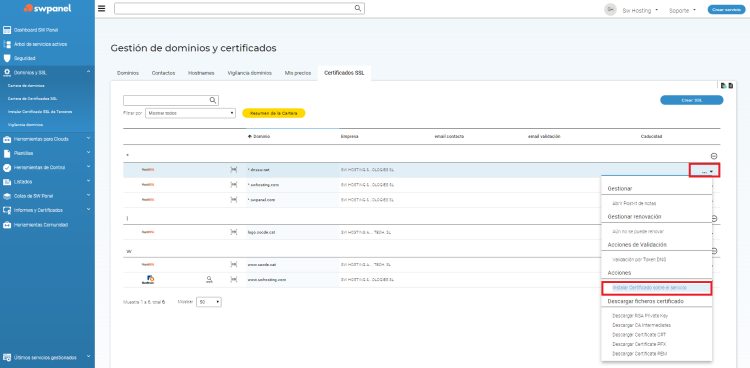
Task: Click the Últimos servicios gestionados icon
Action: [x=7, y=357]
